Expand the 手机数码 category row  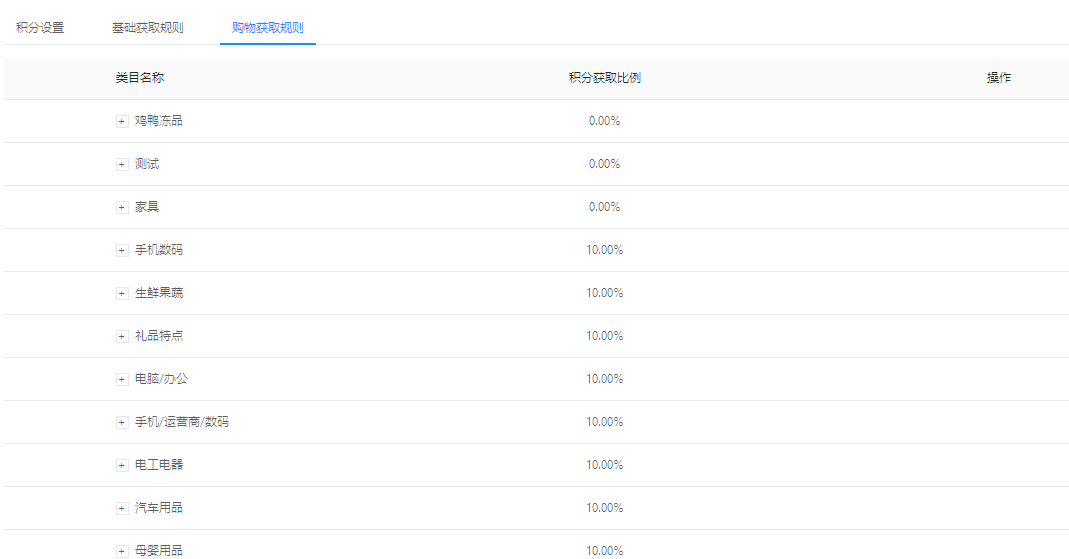click(122, 250)
